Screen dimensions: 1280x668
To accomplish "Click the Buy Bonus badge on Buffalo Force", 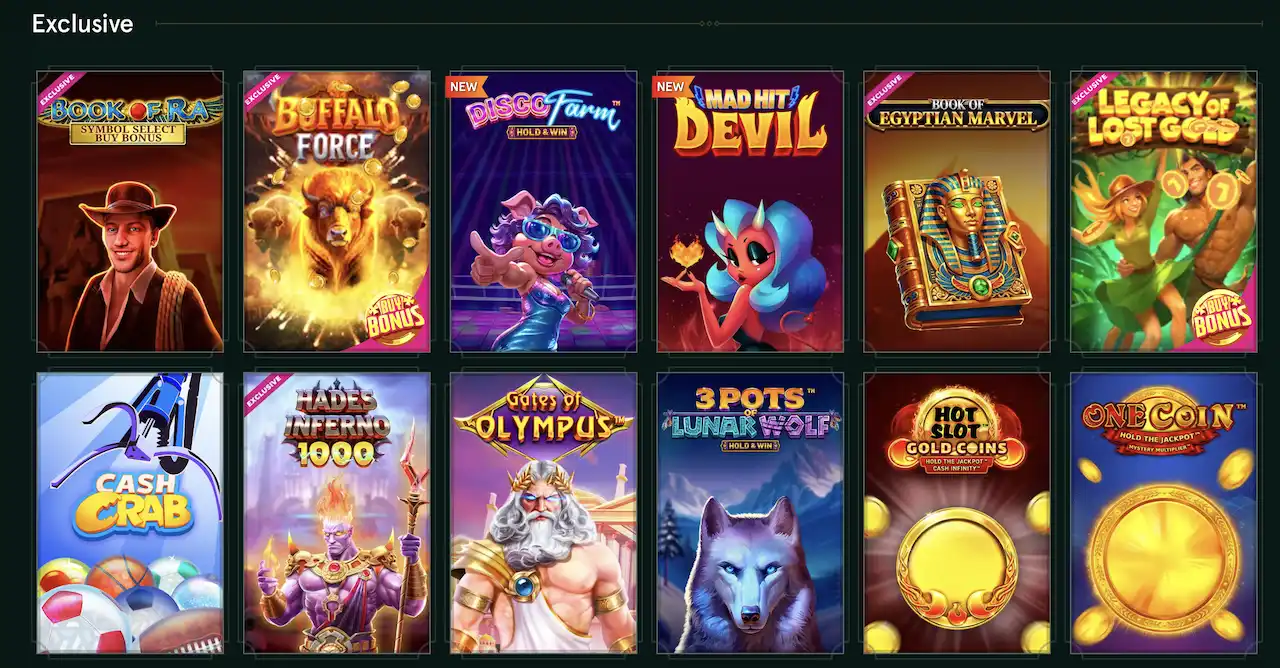I will 396,319.
